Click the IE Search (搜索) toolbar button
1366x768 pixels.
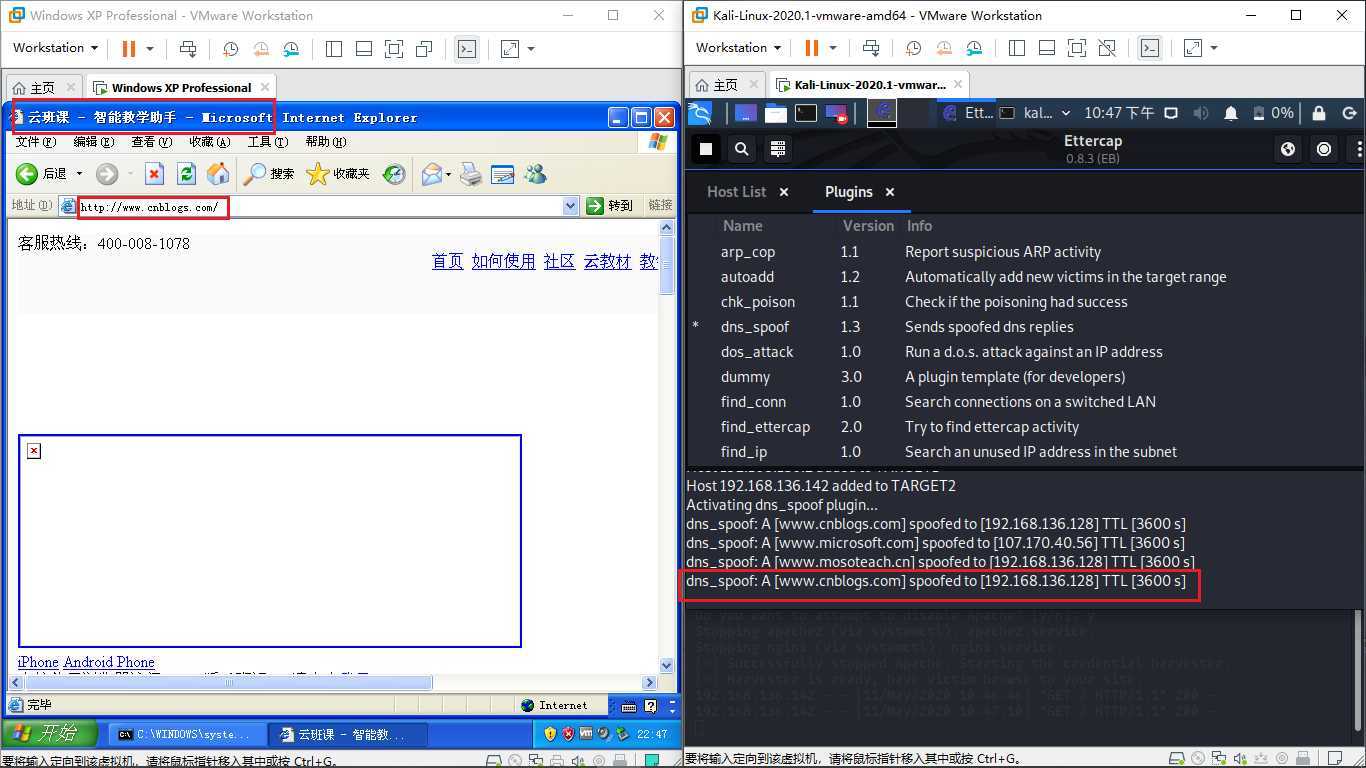(269, 174)
